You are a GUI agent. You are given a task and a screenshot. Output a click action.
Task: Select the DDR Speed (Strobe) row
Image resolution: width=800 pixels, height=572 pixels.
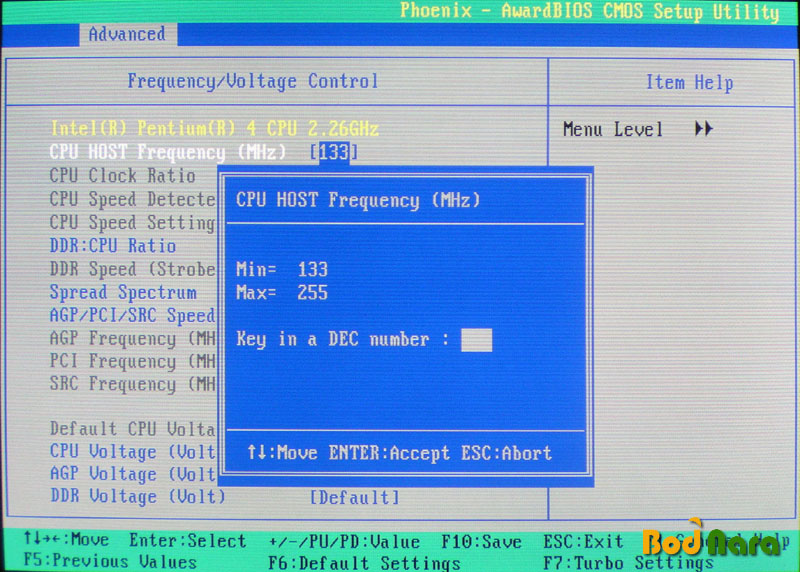click(x=133, y=269)
